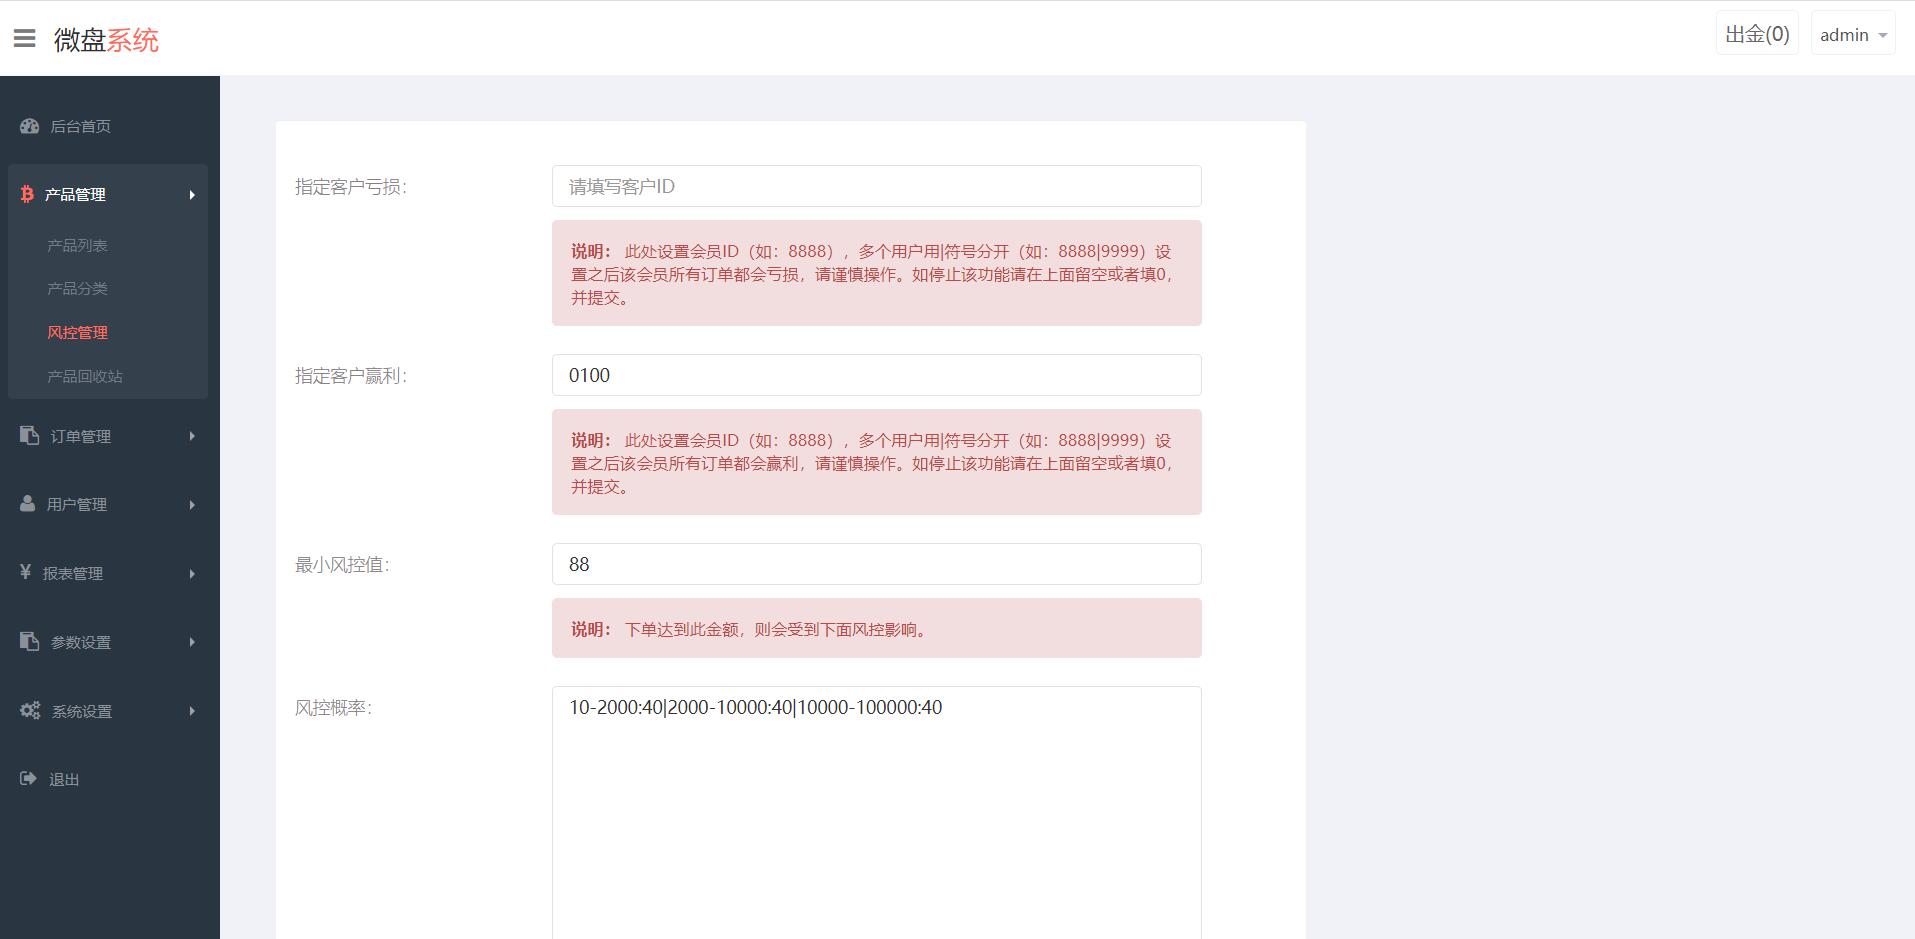Viewport: 1915px width, 939px height.
Task: Click the 退出 logout link
Action: (64, 779)
